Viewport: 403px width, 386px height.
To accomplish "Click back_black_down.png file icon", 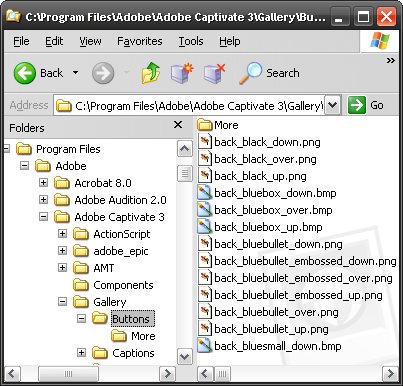I will pos(204,142).
